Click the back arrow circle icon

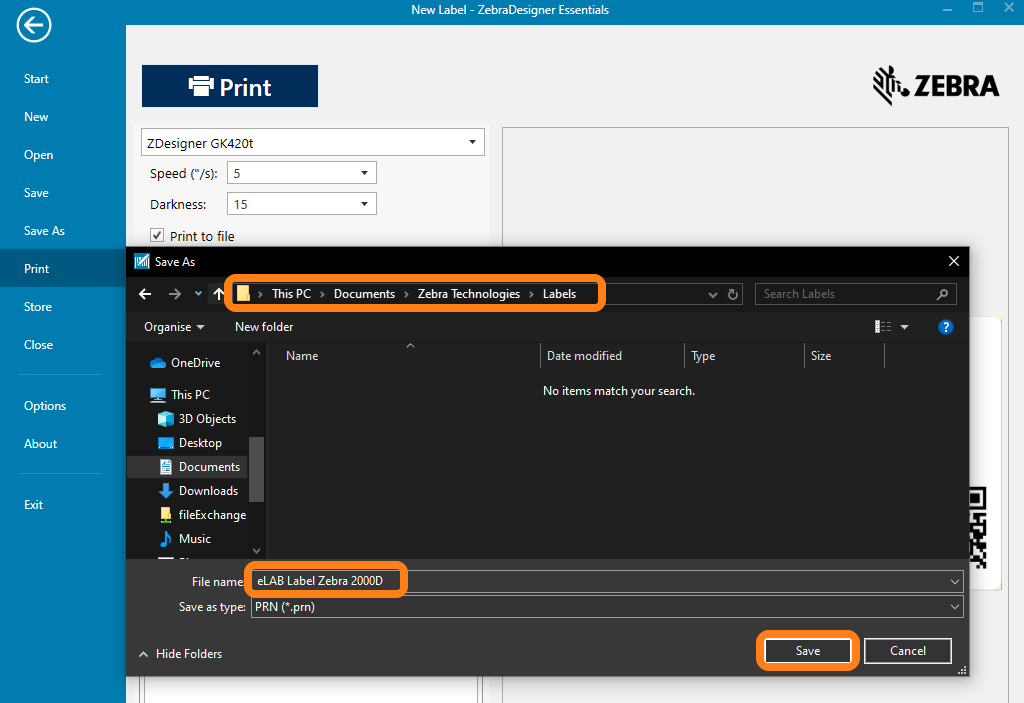(x=34, y=26)
